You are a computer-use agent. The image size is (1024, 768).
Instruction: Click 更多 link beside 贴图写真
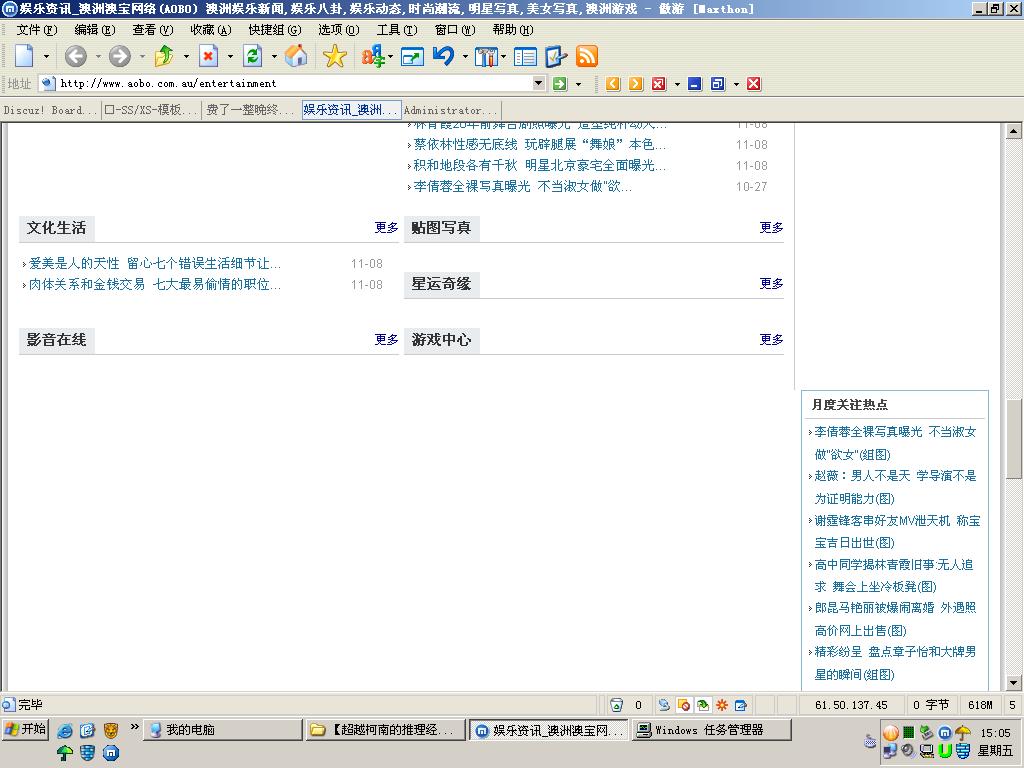coord(771,227)
